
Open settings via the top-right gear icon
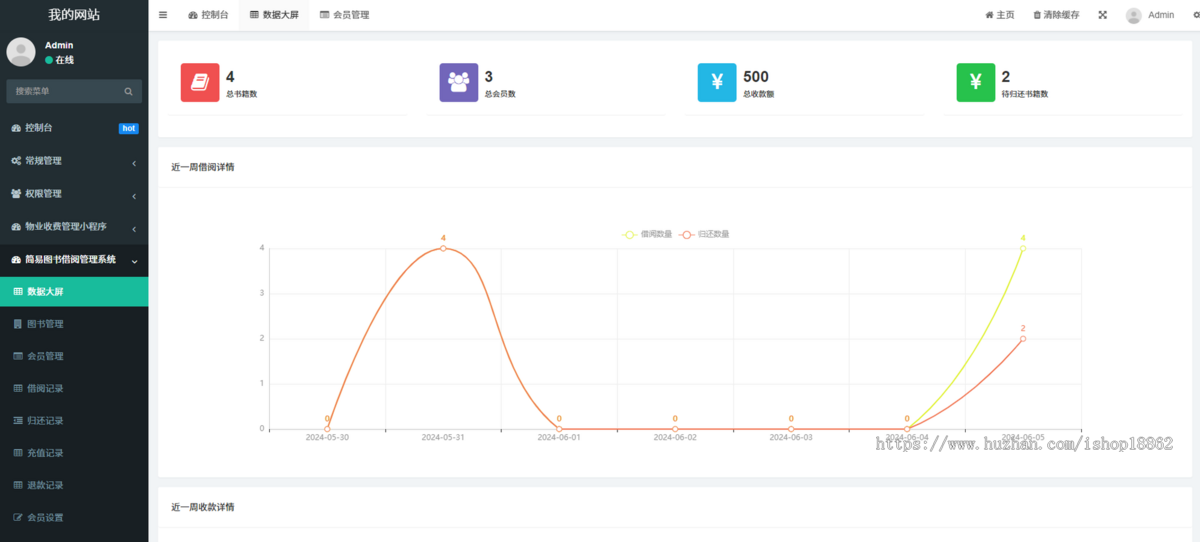(x=1194, y=15)
